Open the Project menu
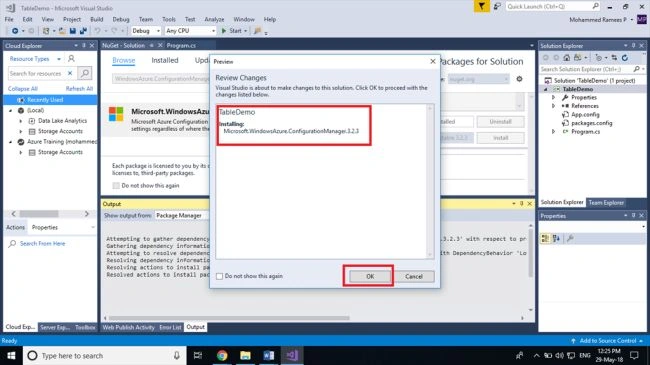Viewport: 650px width, 365px height. click(72, 19)
